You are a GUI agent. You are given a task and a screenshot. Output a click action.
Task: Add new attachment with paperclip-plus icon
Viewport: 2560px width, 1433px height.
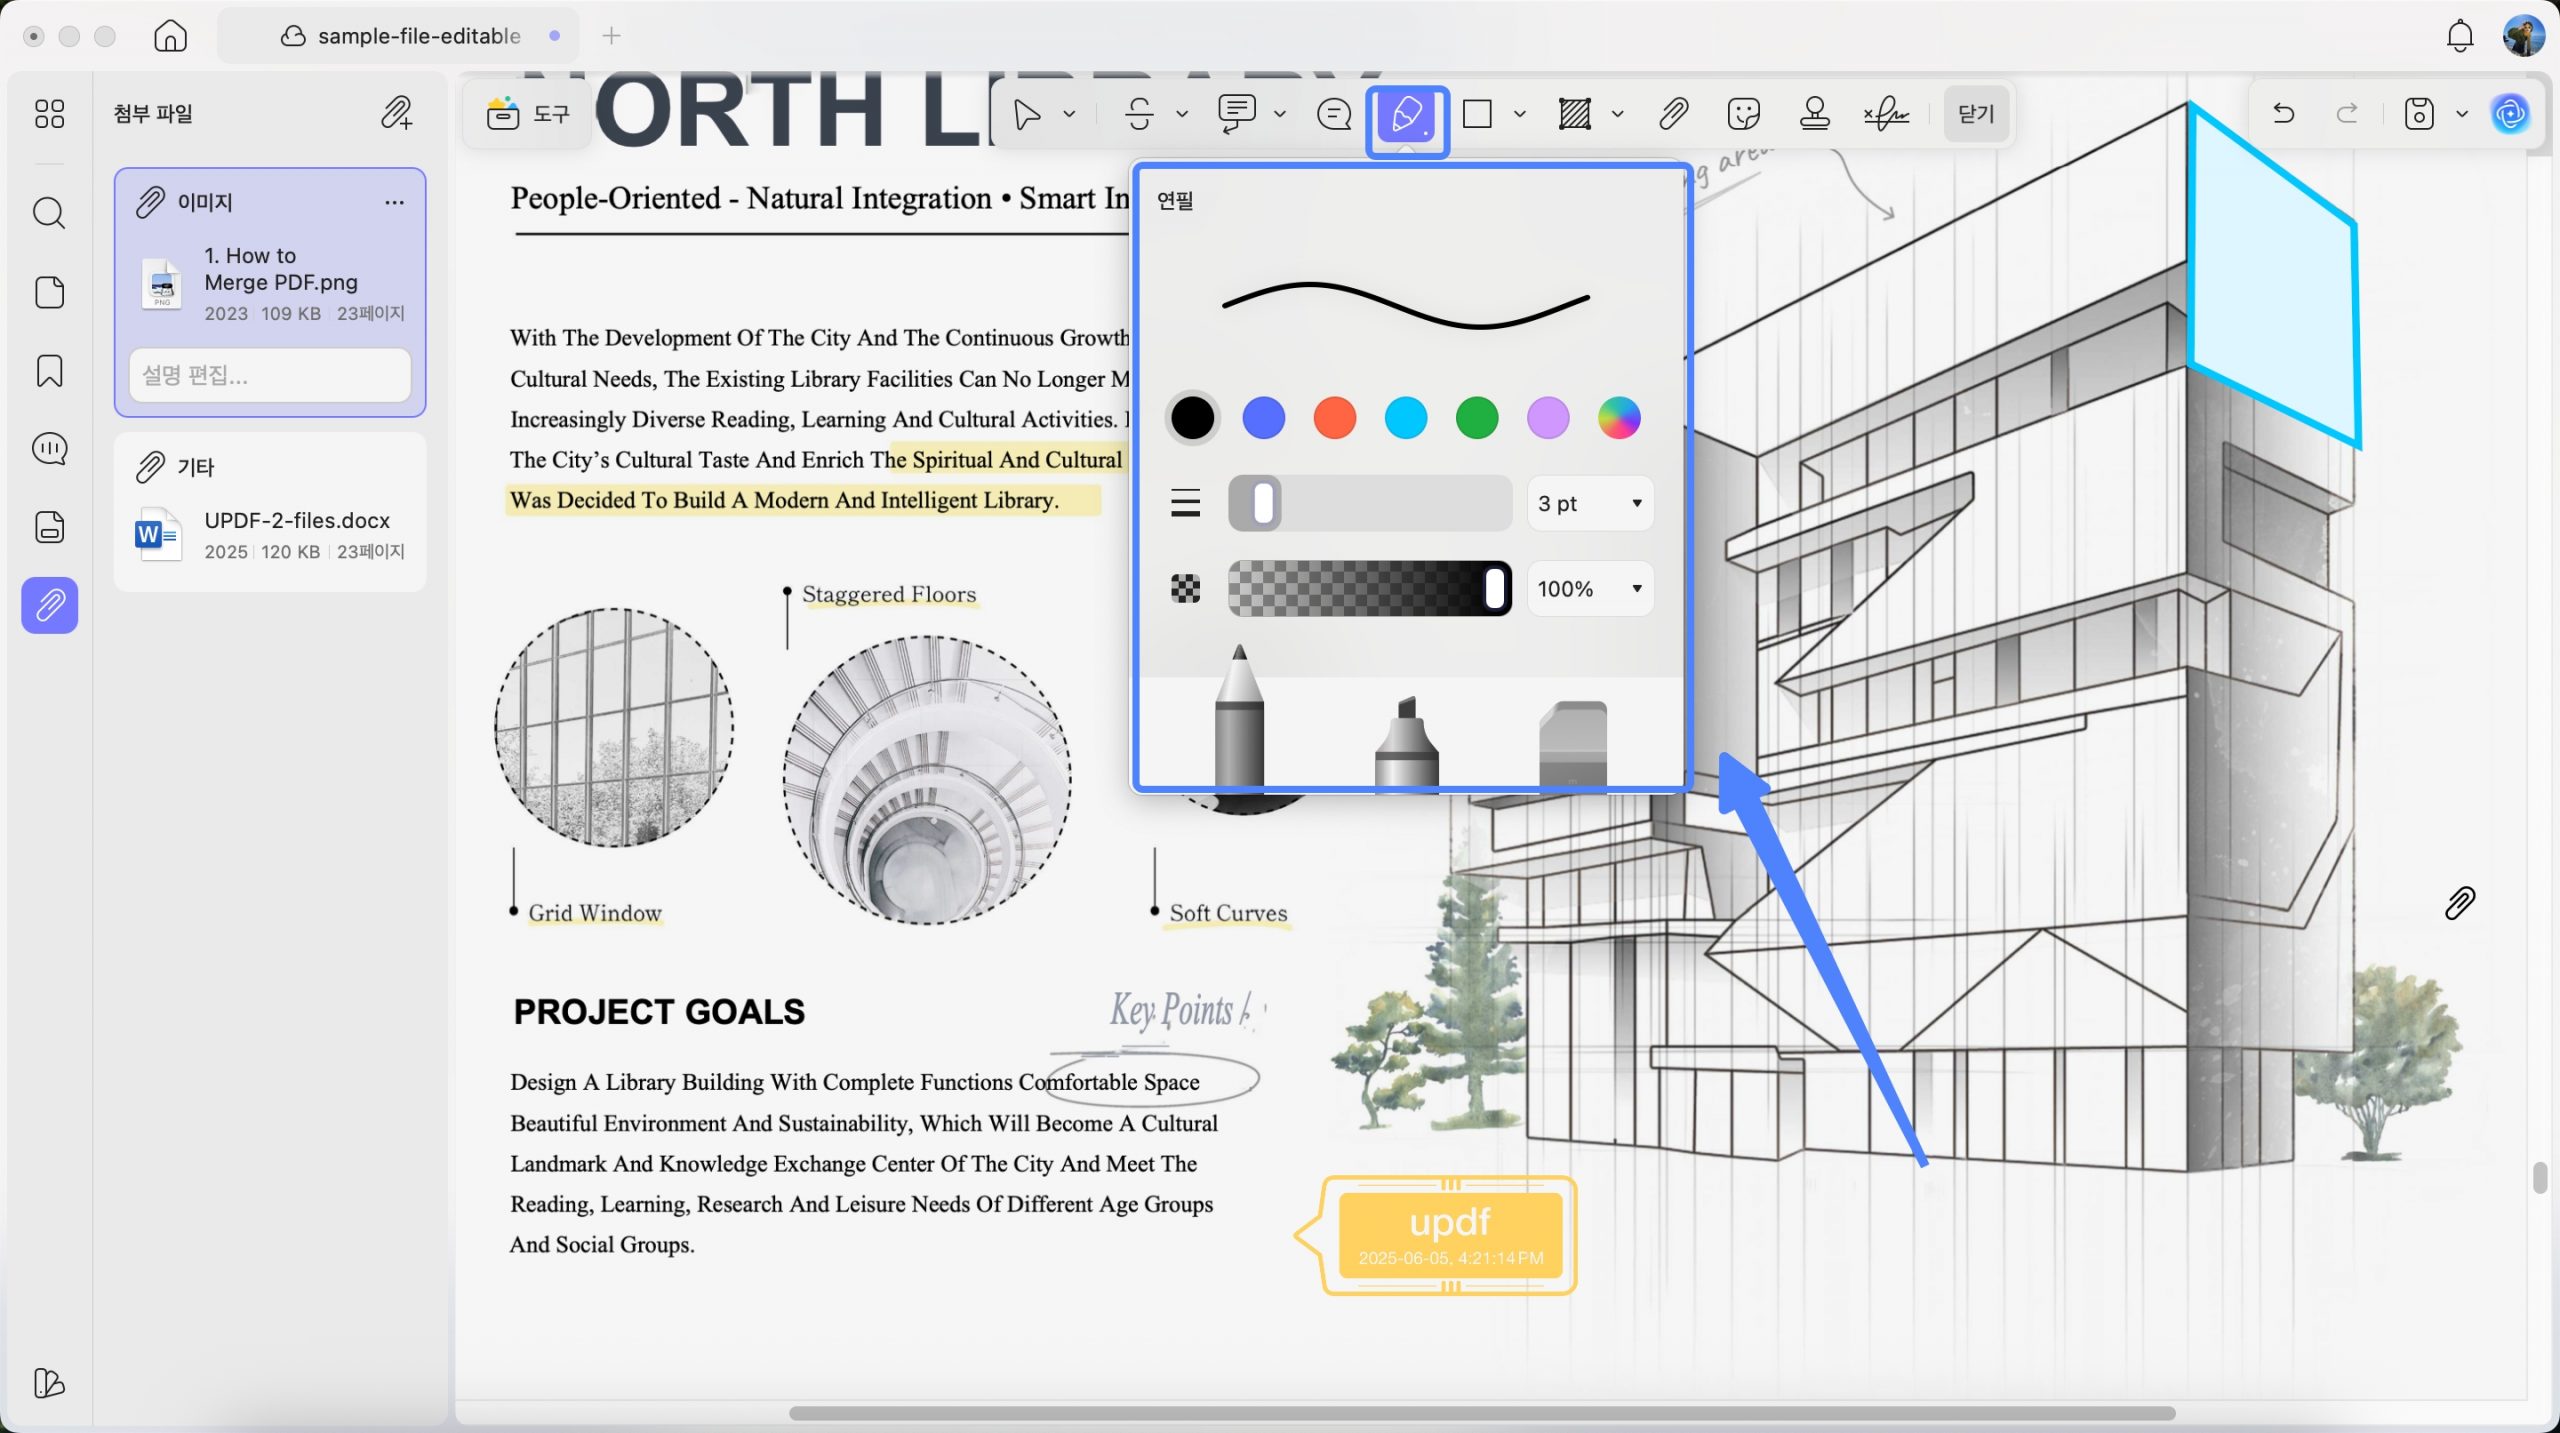pos(396,113)
